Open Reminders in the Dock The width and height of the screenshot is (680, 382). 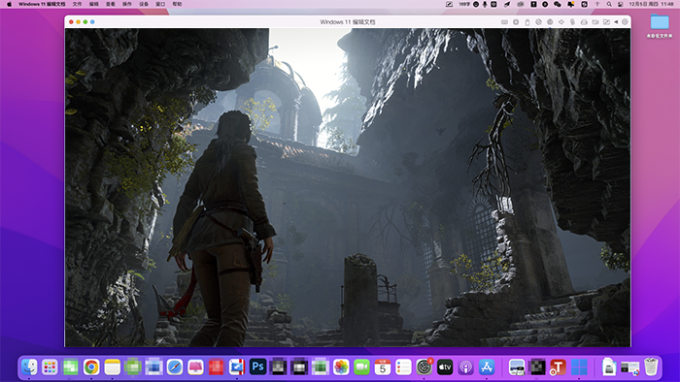point(403,367)
